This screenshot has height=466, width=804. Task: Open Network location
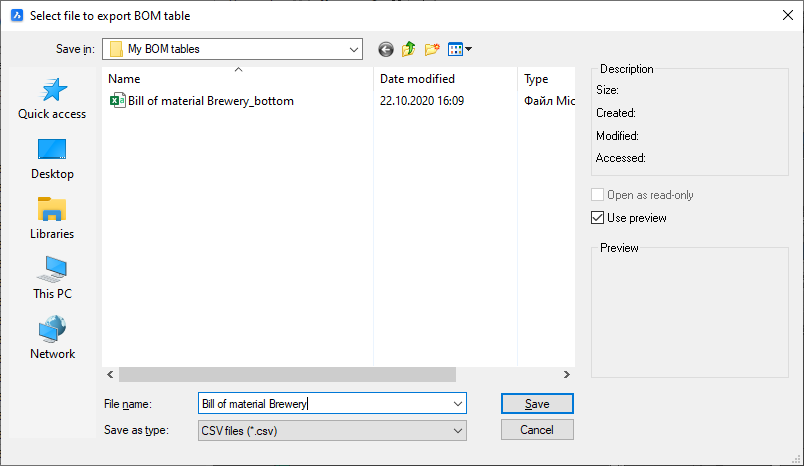coord(52,339)
